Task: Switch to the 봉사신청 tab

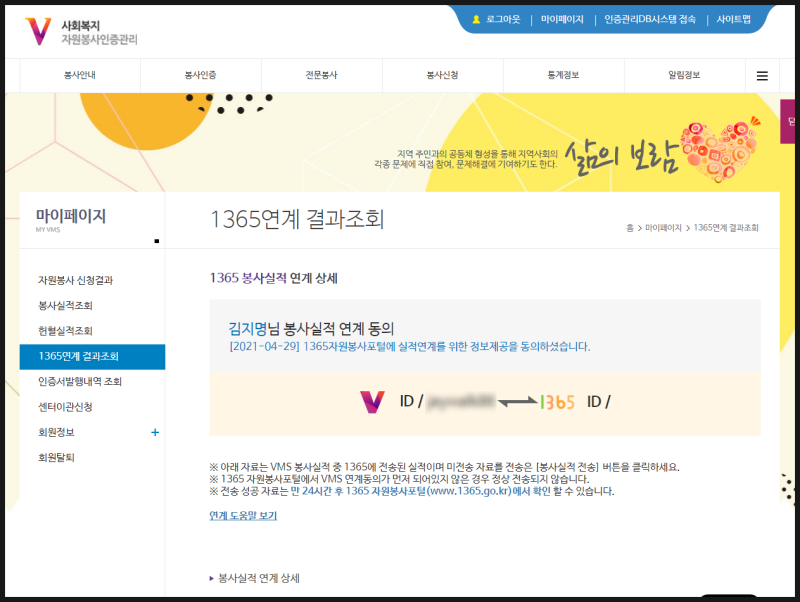Action: click(x=443, y=75)
